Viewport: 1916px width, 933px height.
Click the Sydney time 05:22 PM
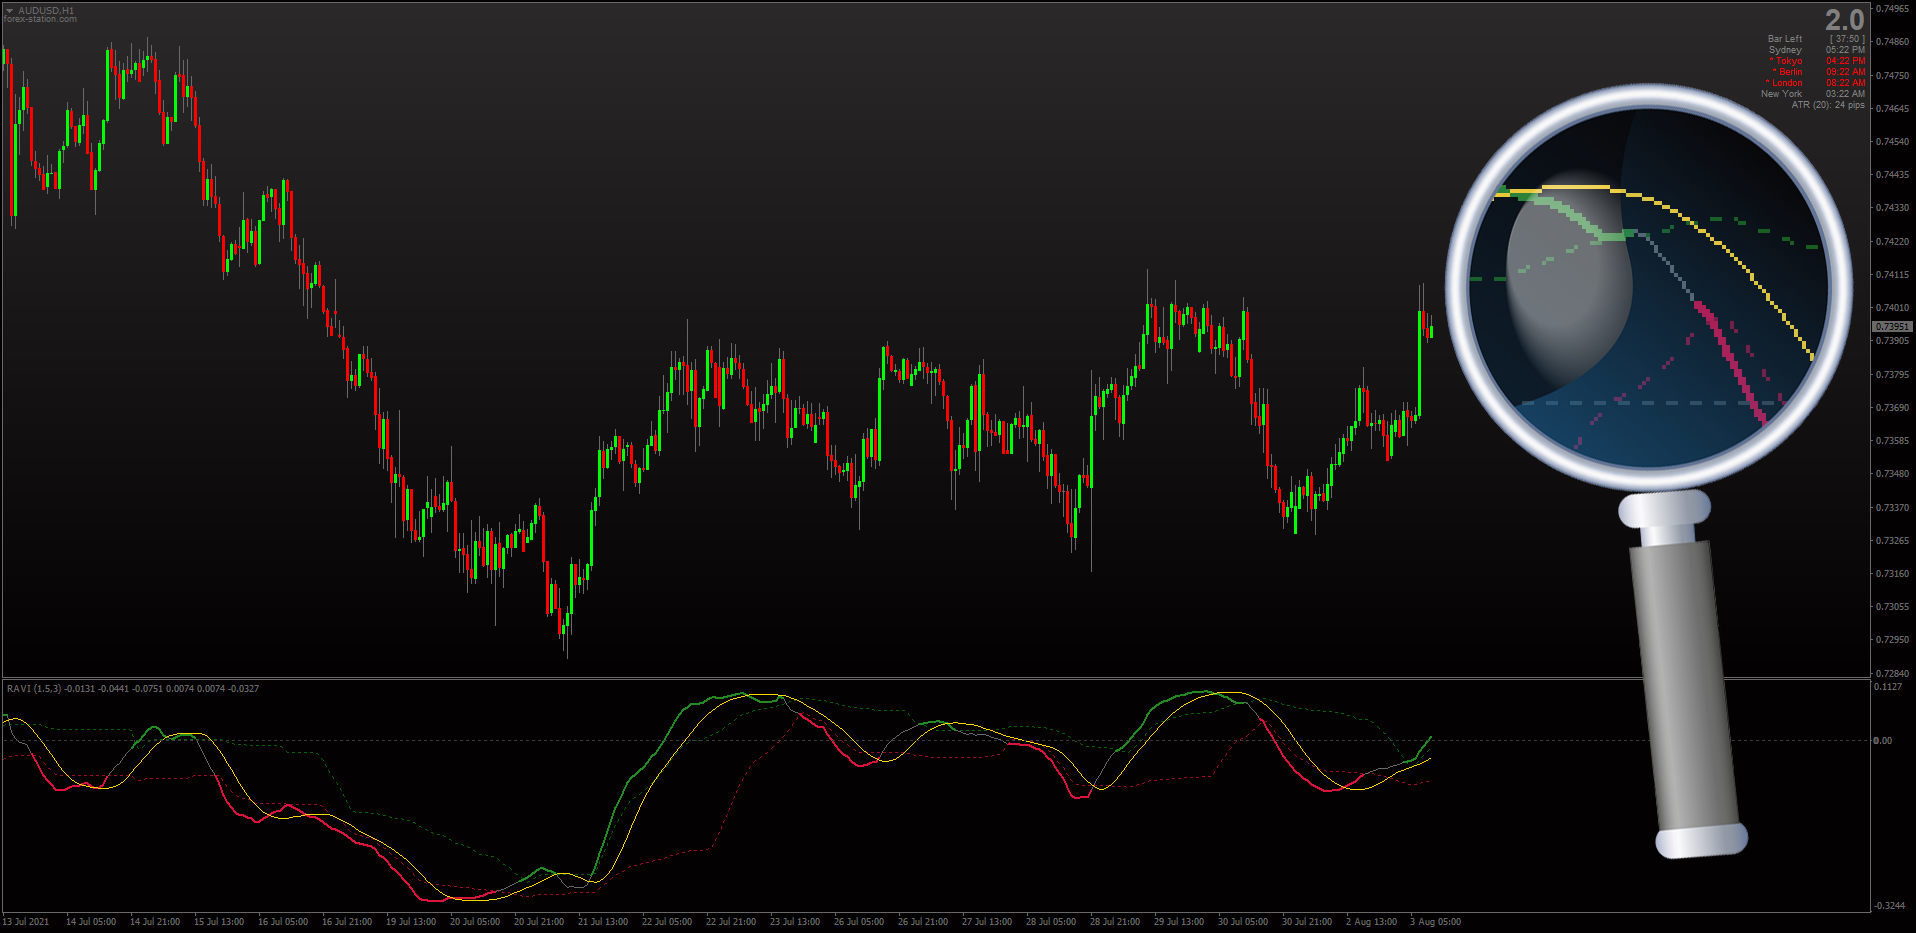coord(1845,50)
